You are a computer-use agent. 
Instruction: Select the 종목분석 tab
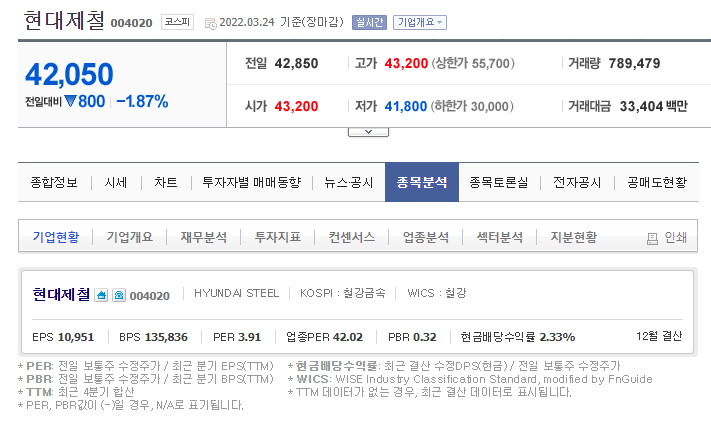pos(422,182)
